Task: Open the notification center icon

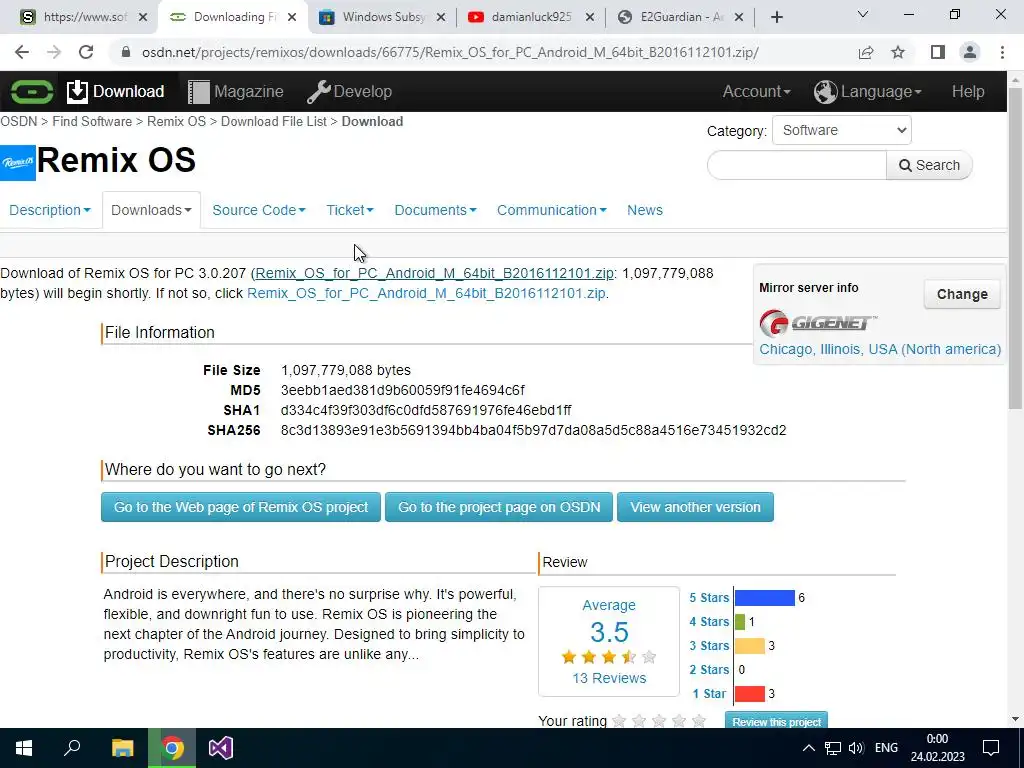Action: 991,748
